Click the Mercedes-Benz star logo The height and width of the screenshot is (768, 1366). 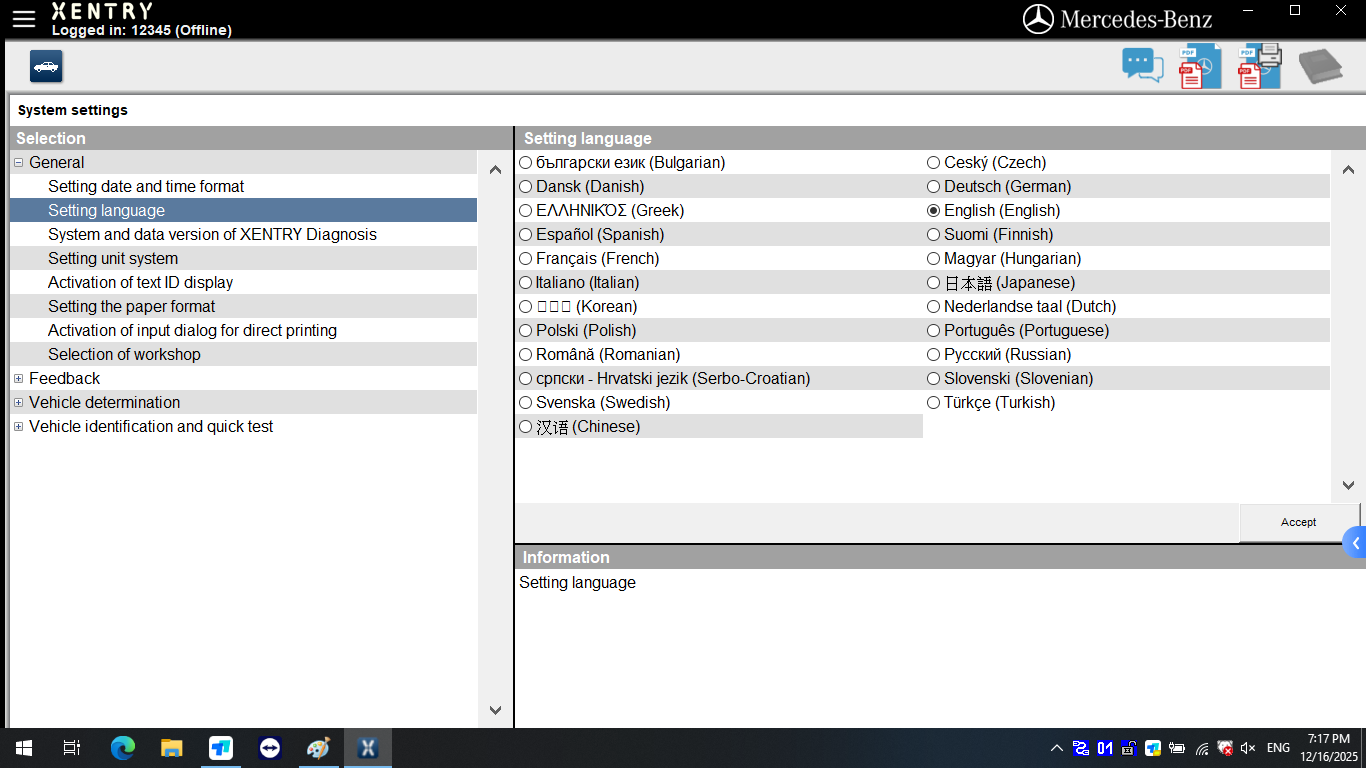1040,17
